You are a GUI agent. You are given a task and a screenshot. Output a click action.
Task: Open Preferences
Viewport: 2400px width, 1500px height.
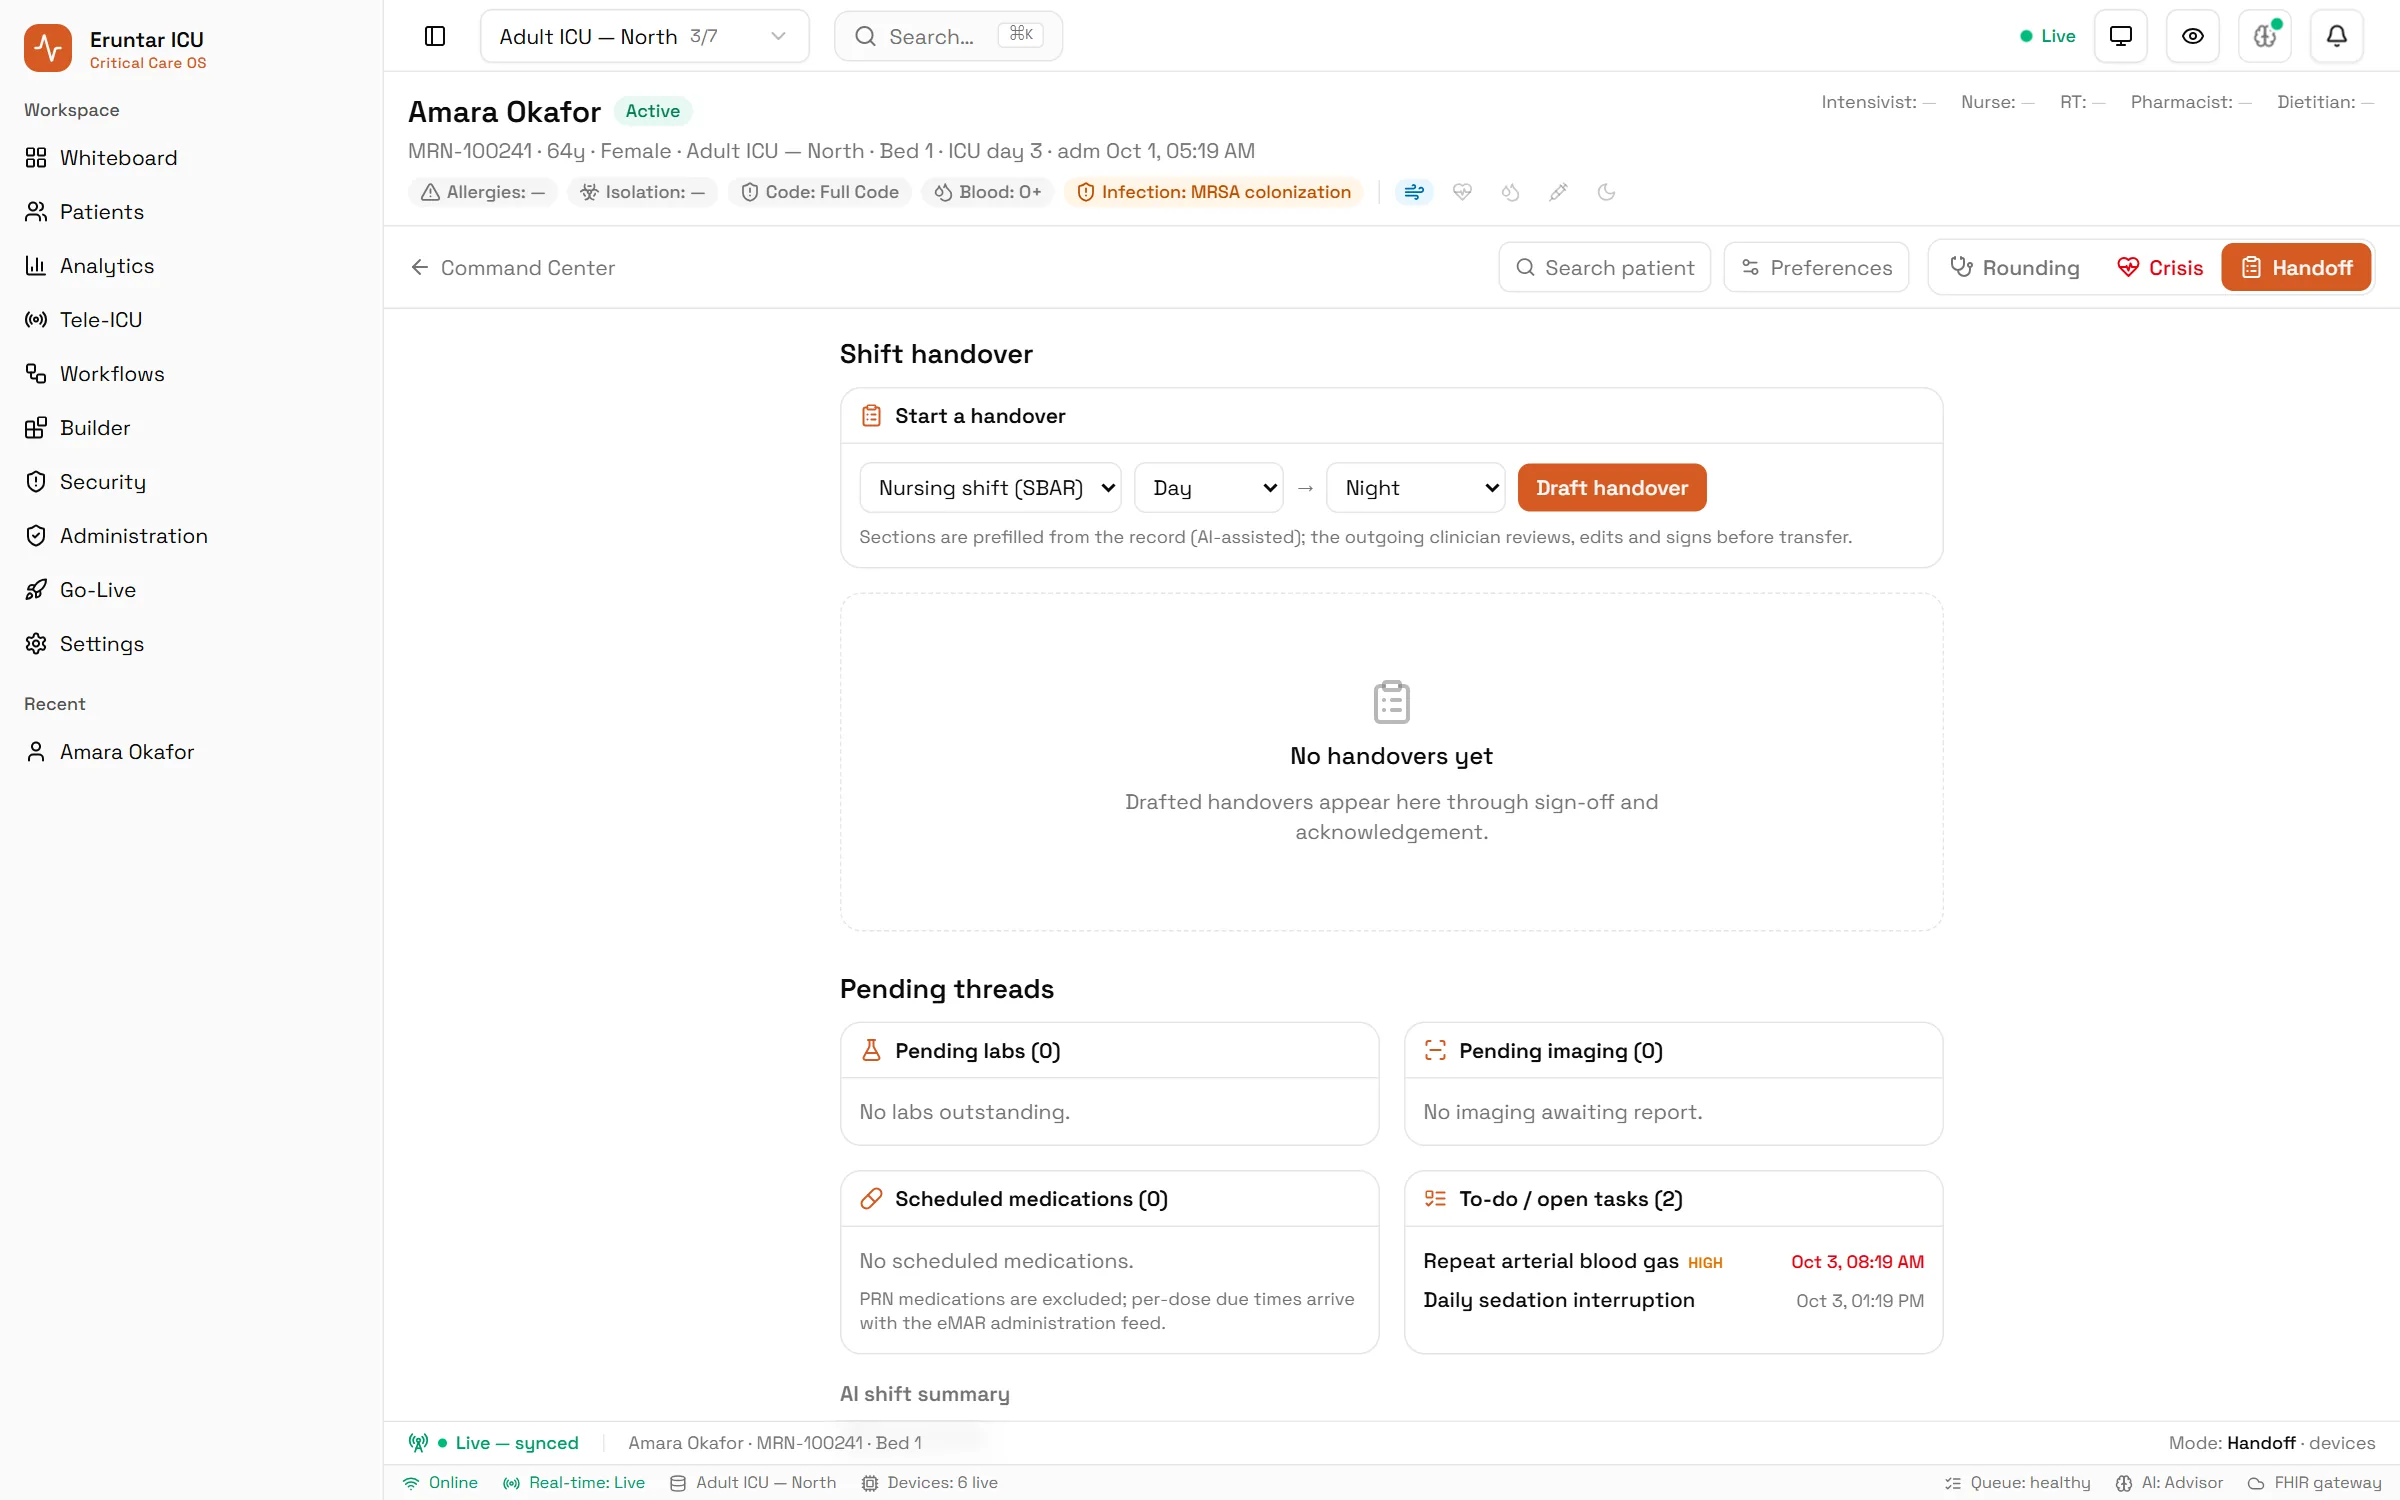tap(1816, 268)
